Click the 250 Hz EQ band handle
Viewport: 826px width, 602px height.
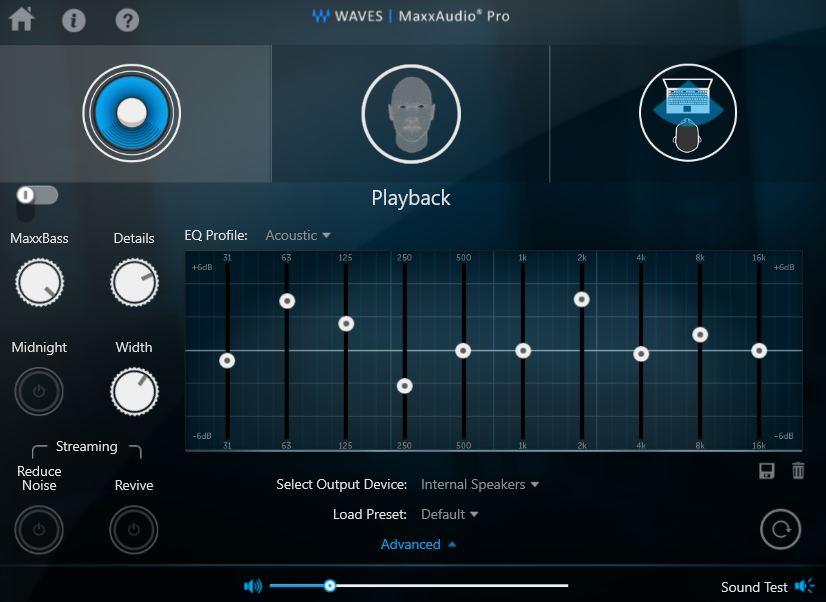tap(405, 386)
